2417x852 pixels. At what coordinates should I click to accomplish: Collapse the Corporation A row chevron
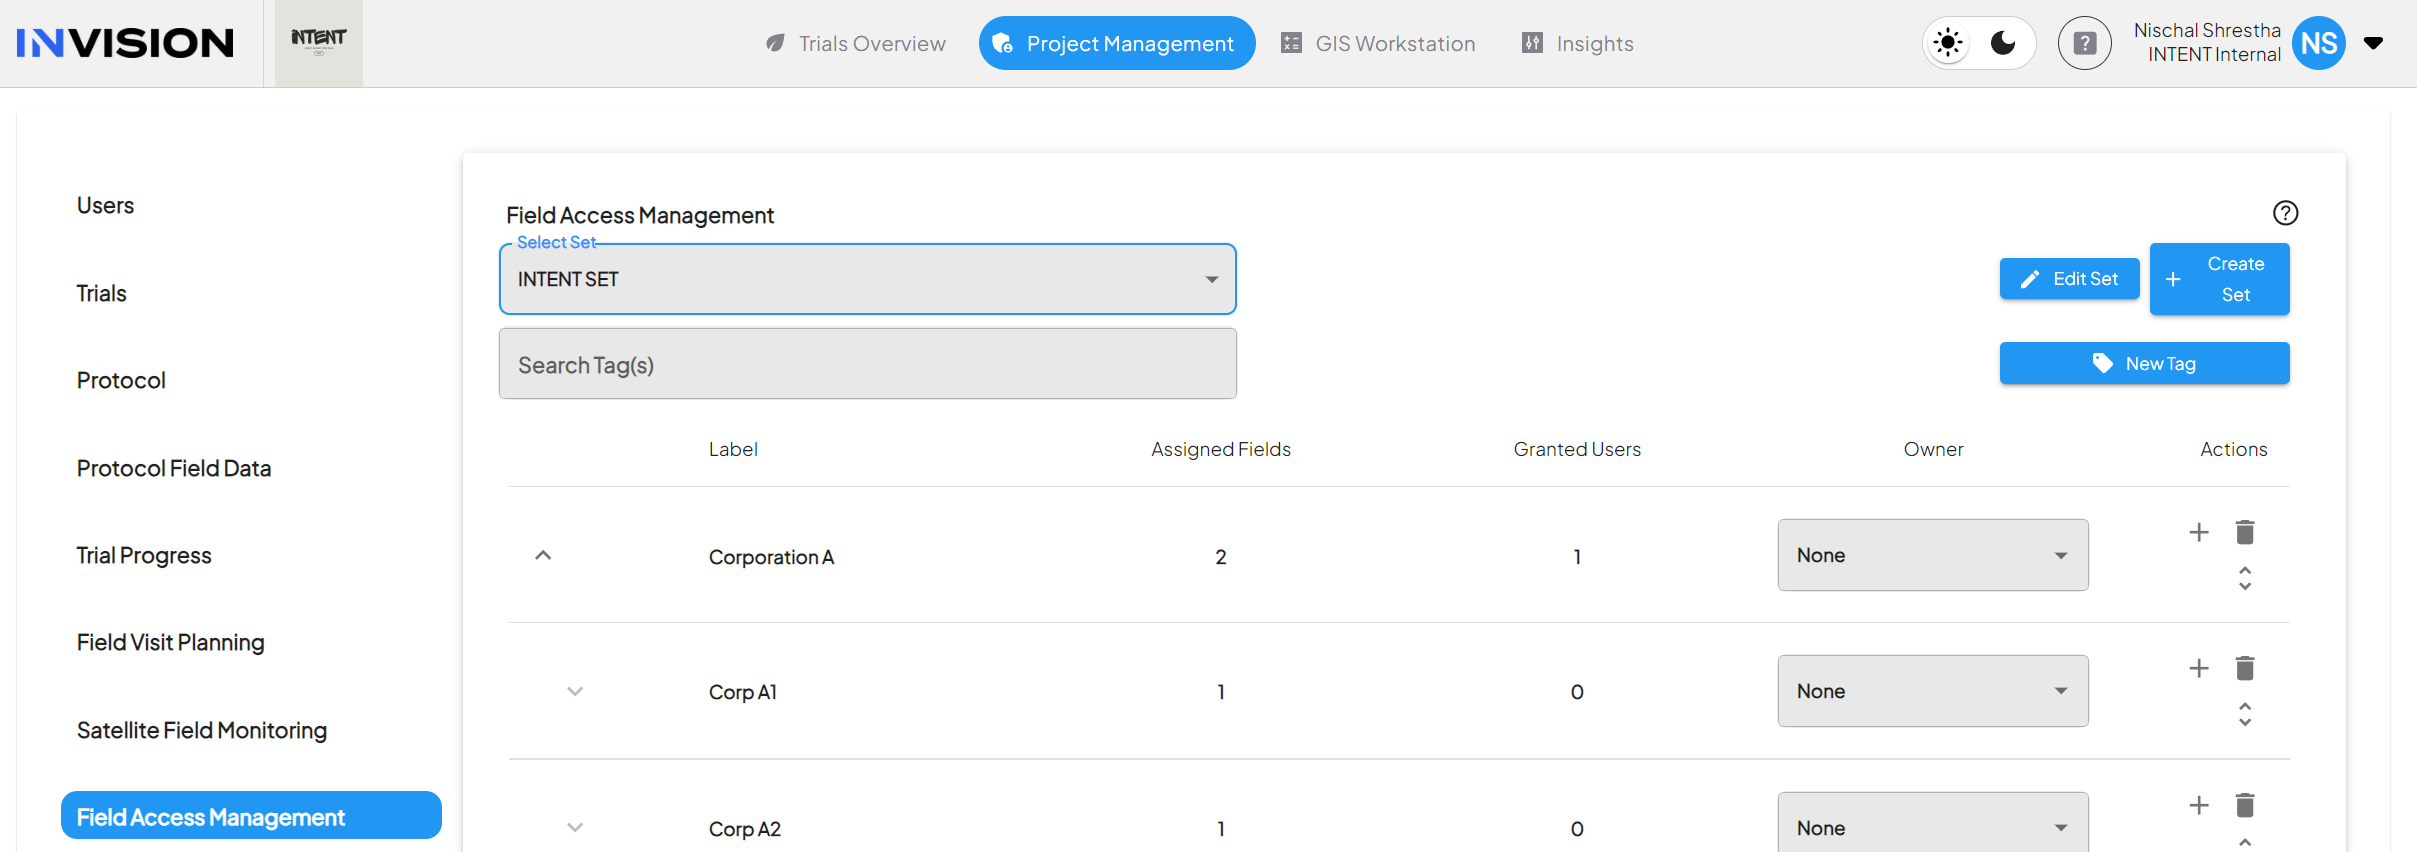(543, 555)
